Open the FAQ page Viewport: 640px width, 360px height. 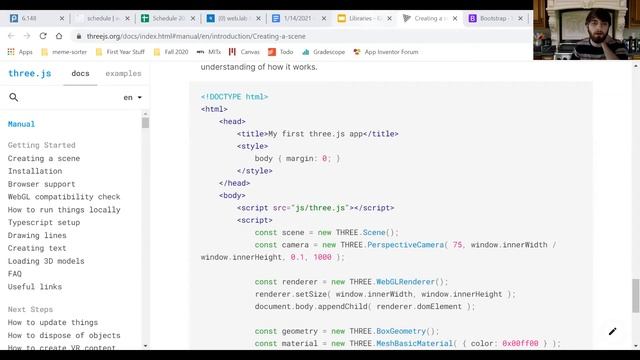point(15,274)
